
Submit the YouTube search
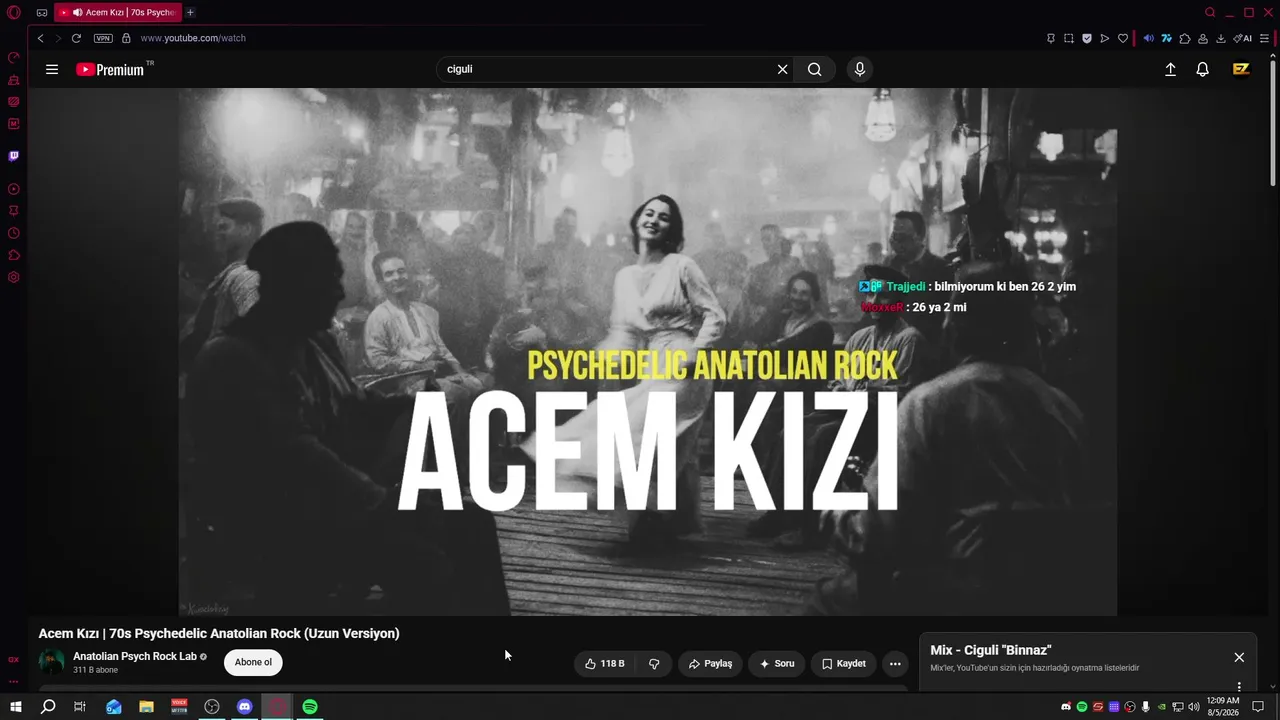[x=815, y=69]
